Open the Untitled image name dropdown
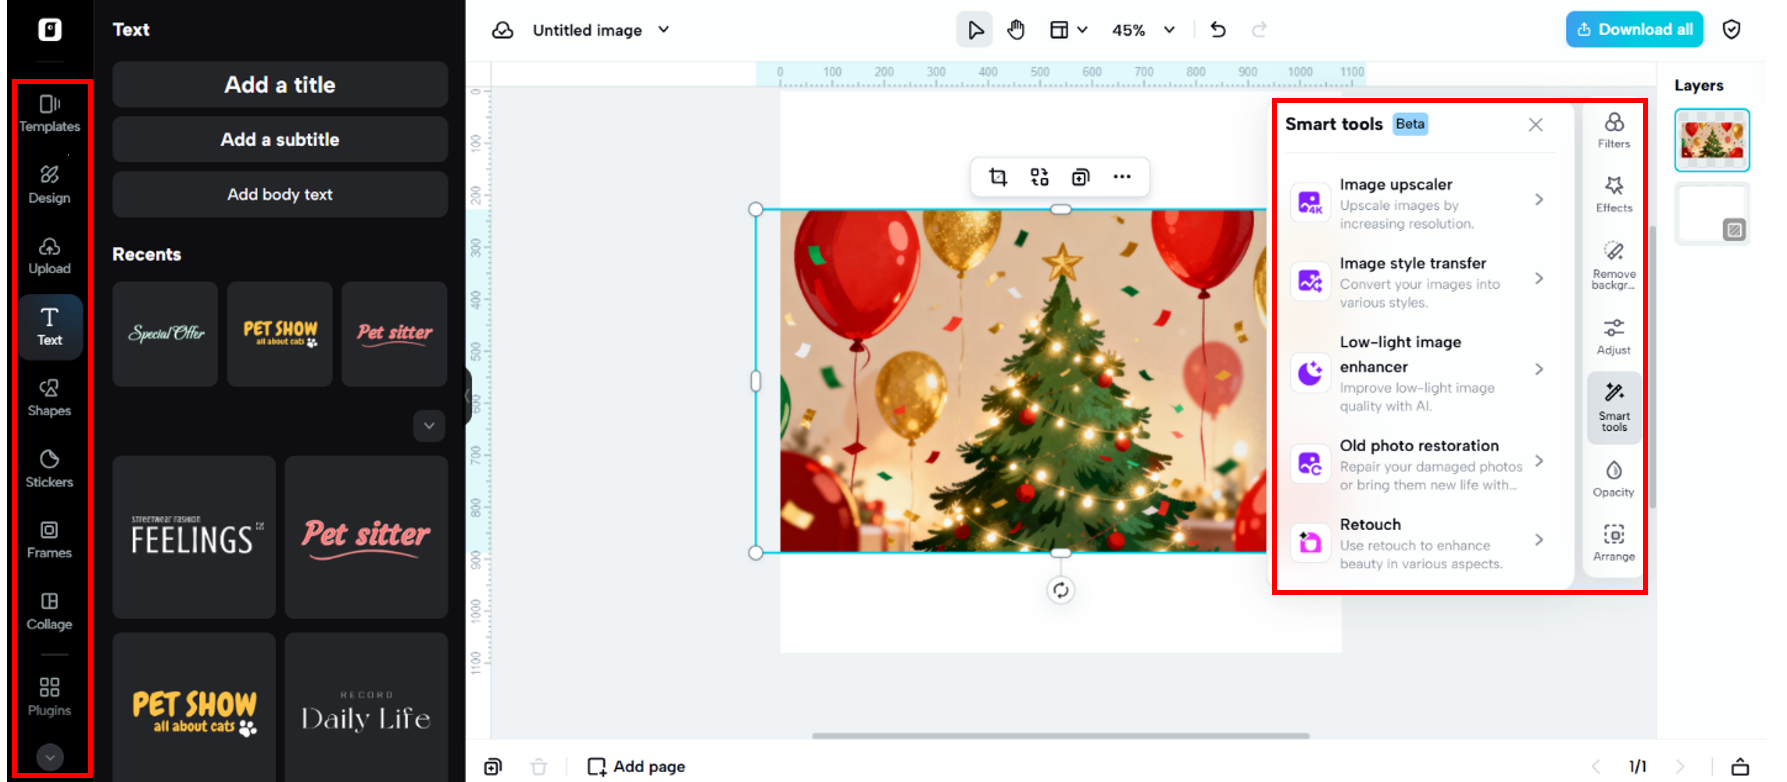Screen dimensions: 1787x782 600,30
